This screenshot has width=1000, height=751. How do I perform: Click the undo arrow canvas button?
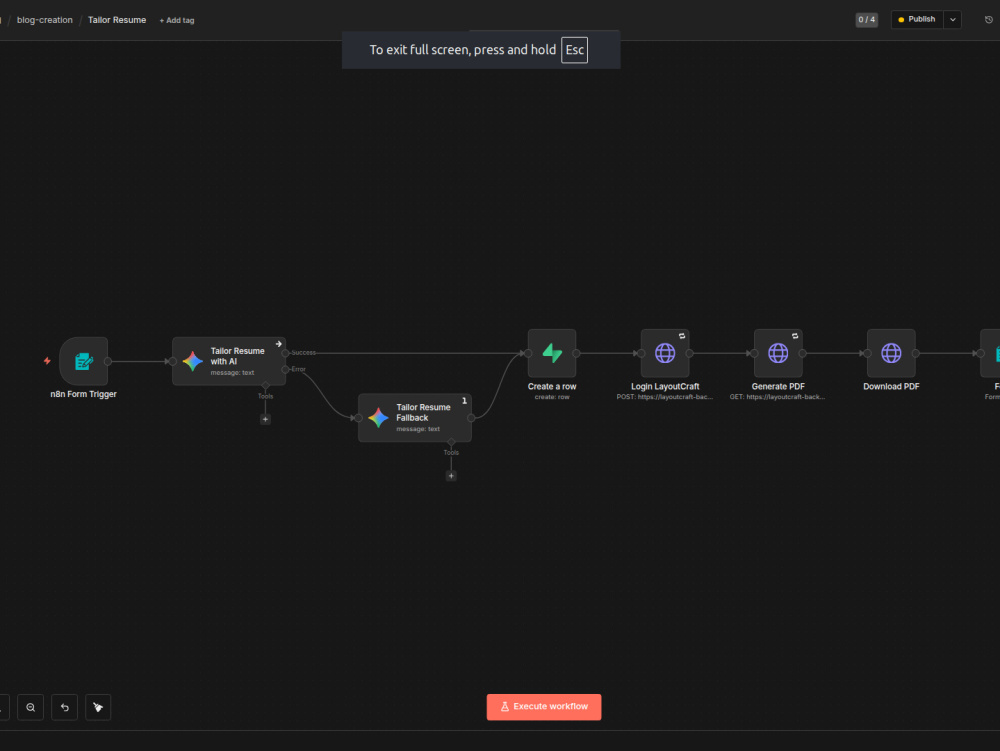tap(64, 707)
